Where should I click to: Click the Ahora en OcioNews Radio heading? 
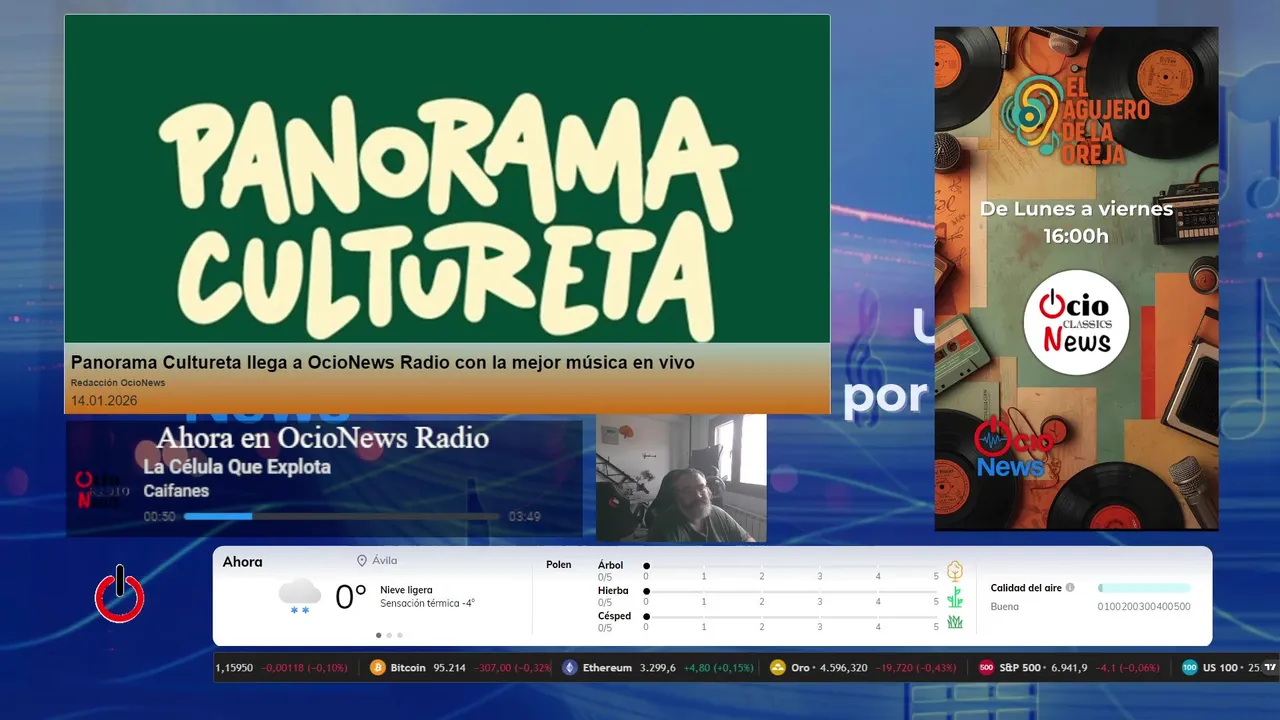click(x=323, y=438)
